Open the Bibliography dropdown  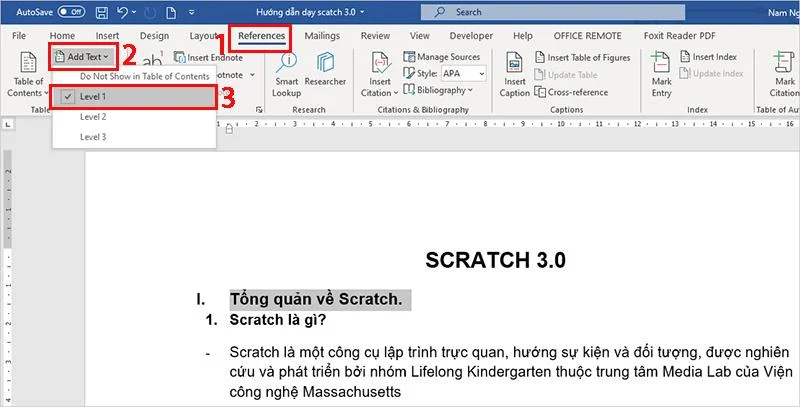[x=438, y=90]
